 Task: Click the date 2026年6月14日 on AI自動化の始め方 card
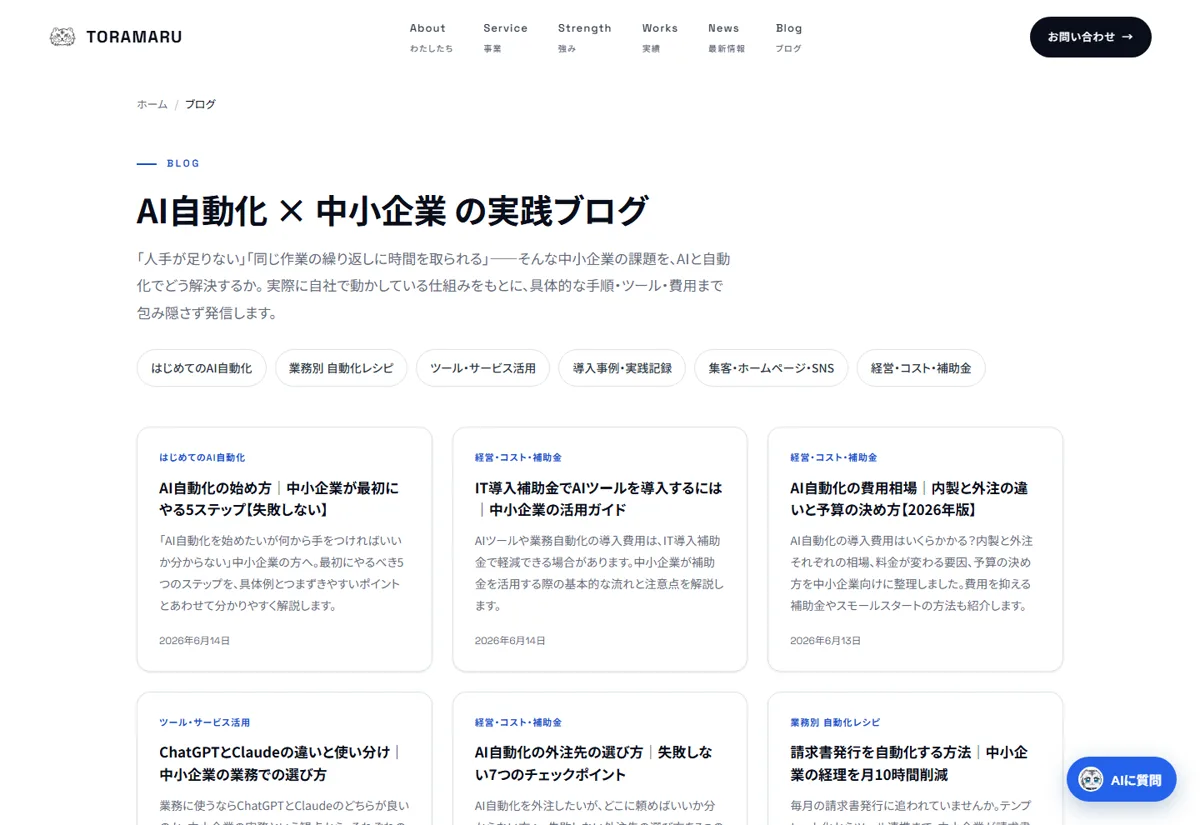point(194,640)
